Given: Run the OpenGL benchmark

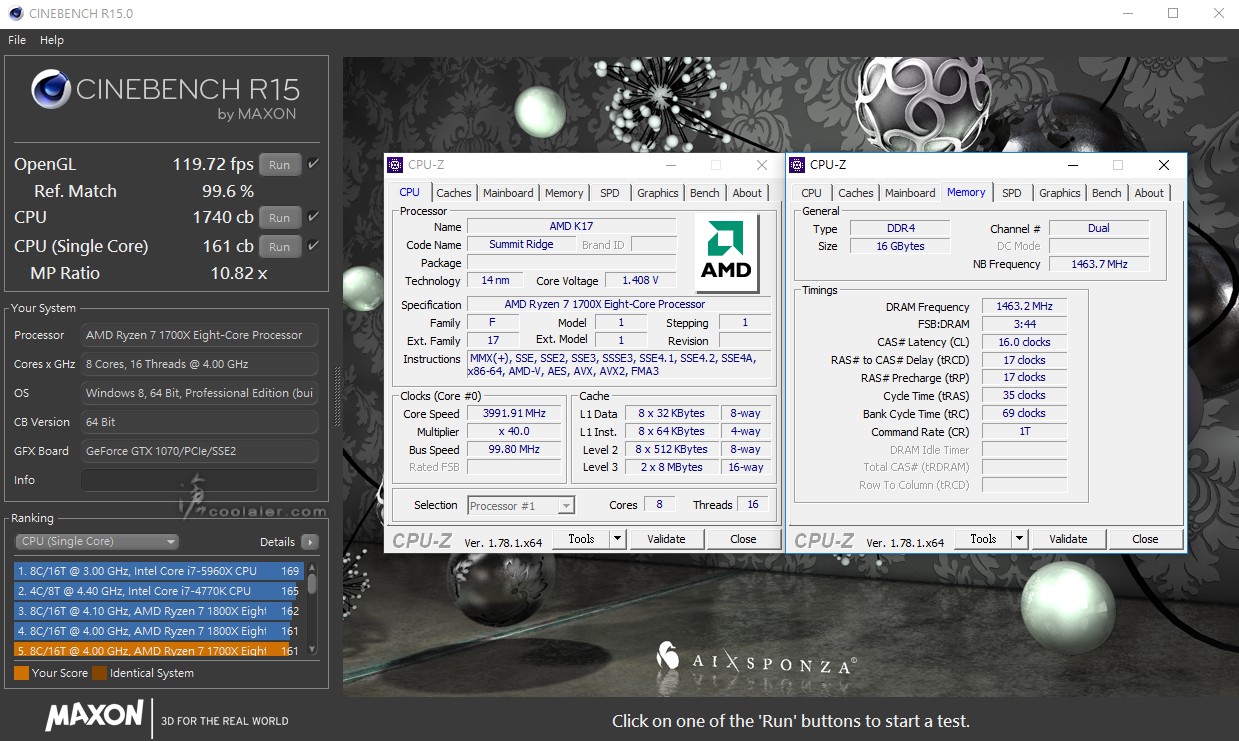Looking at the screenshot, I should pyautogui.click(x=280, y=165).
